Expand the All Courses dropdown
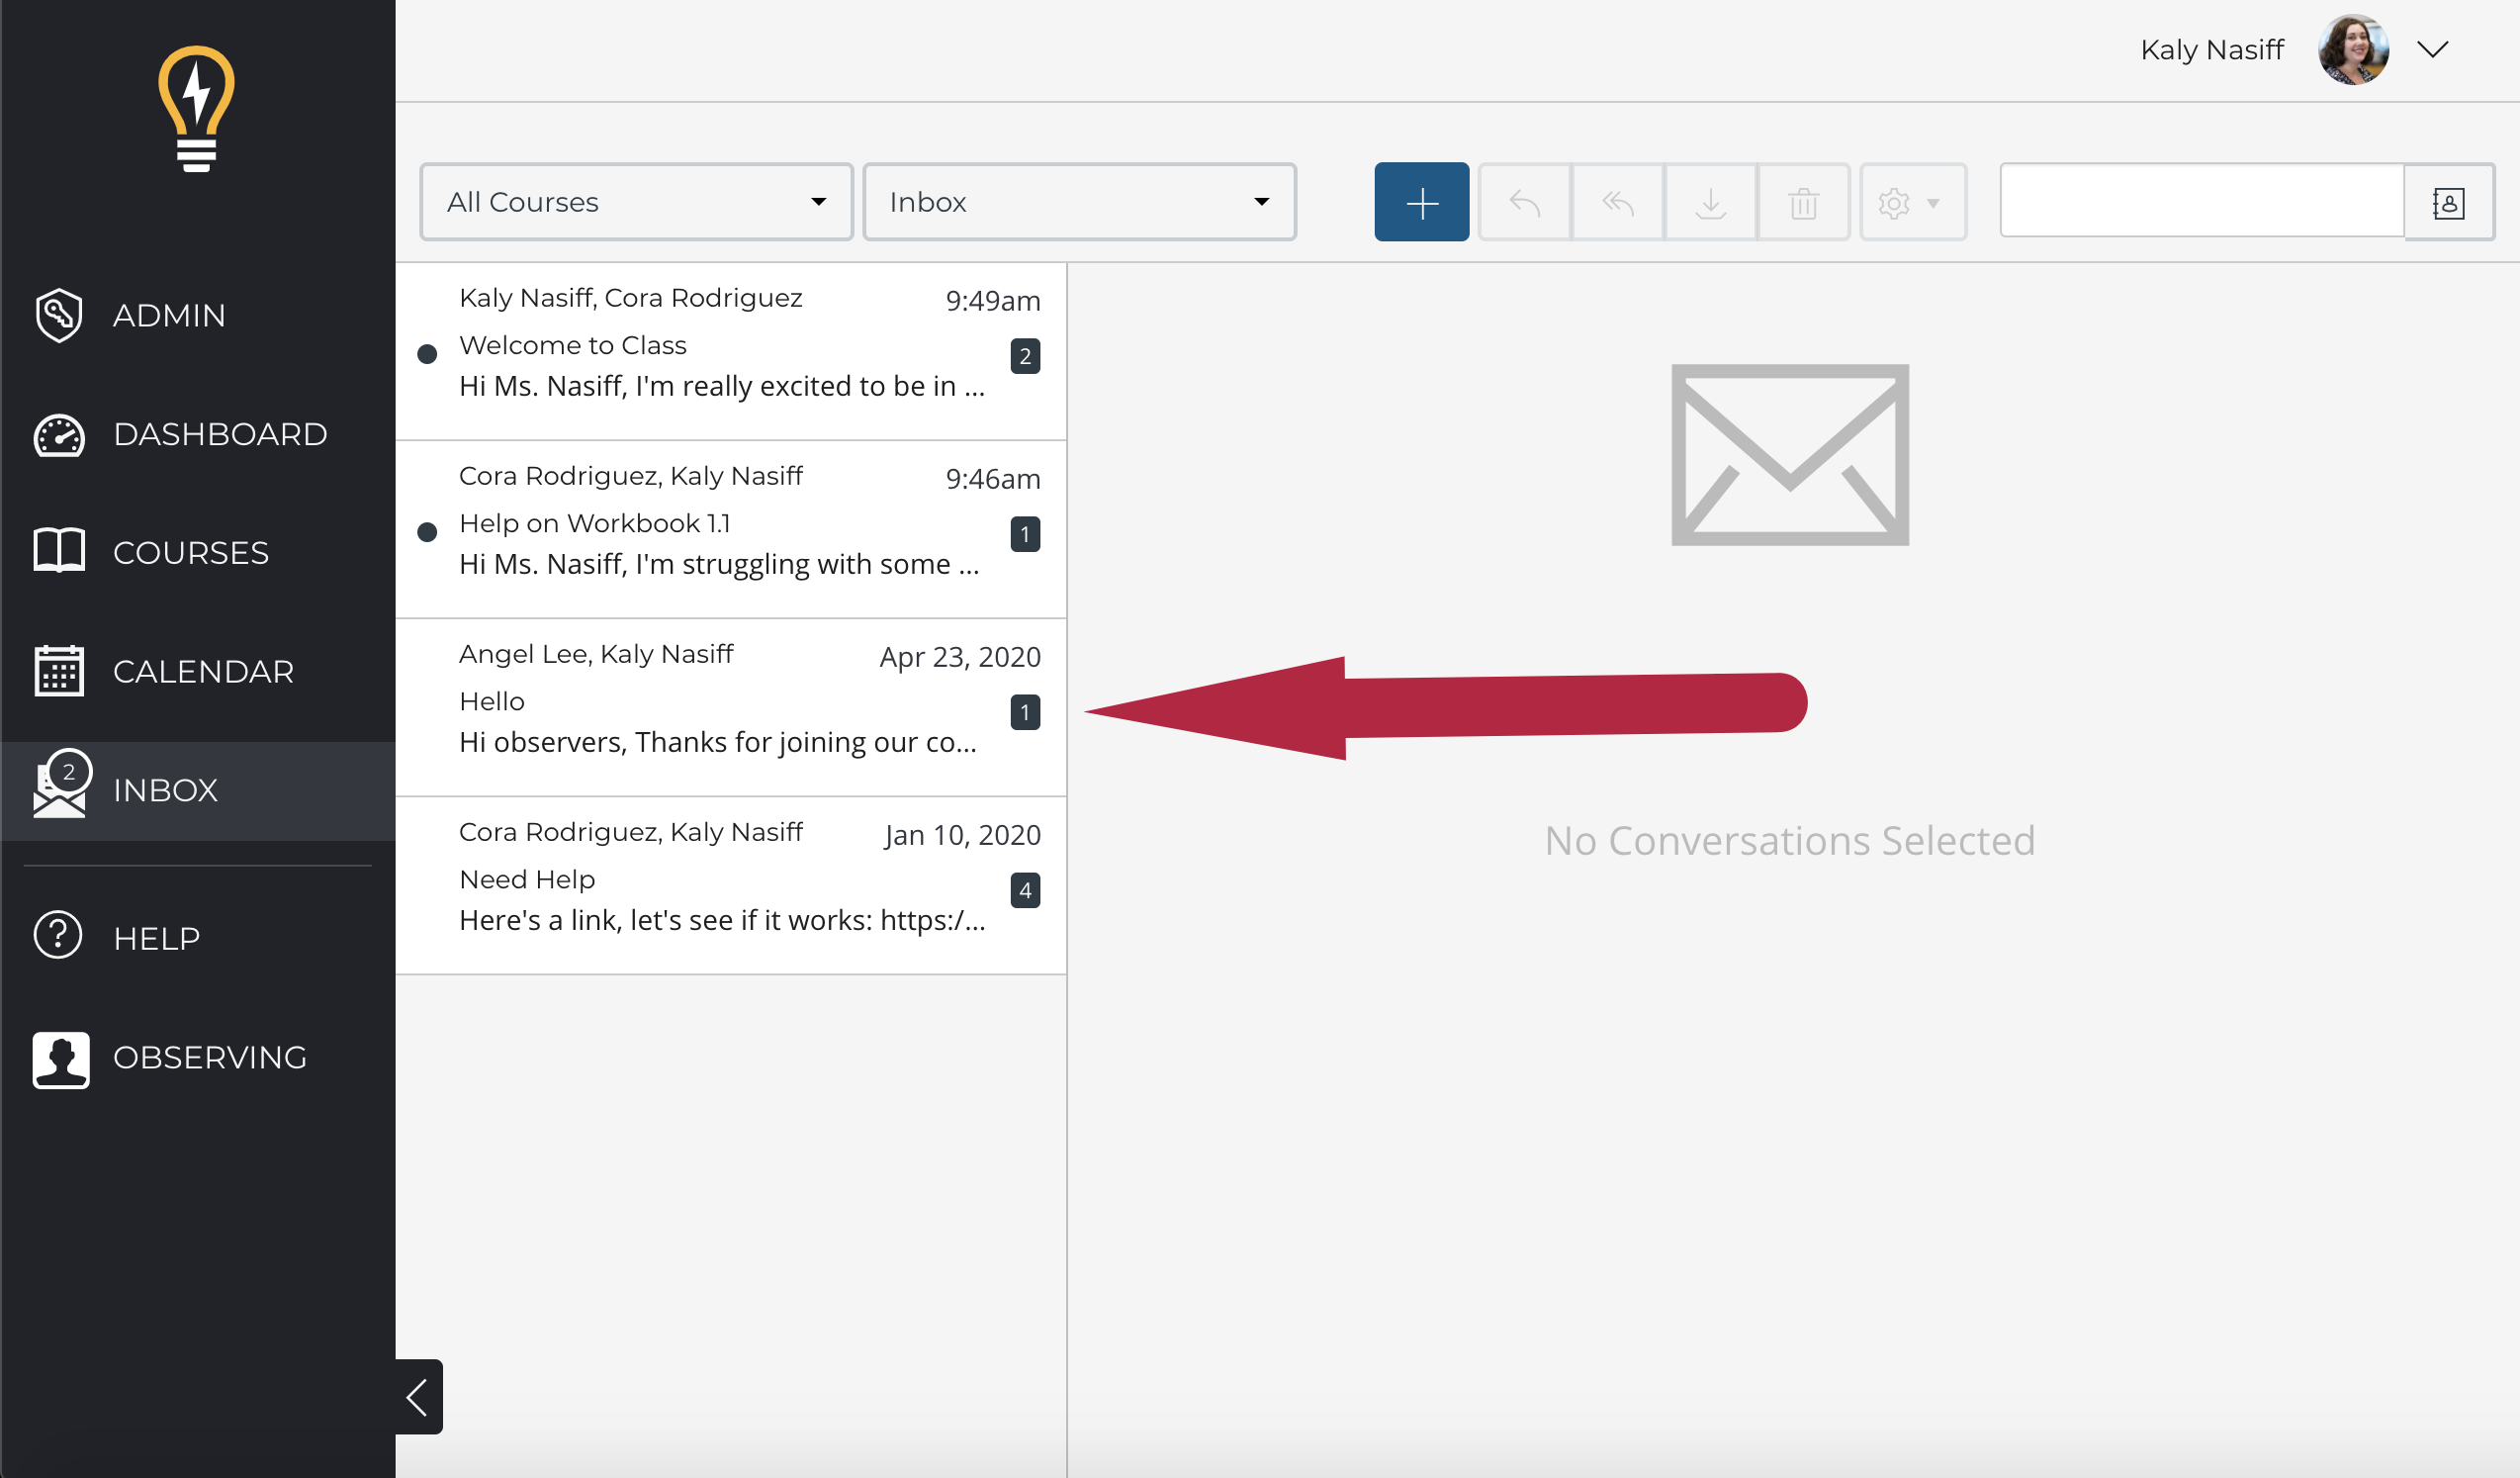The image size is (2520, 1478). click(636, 202)
